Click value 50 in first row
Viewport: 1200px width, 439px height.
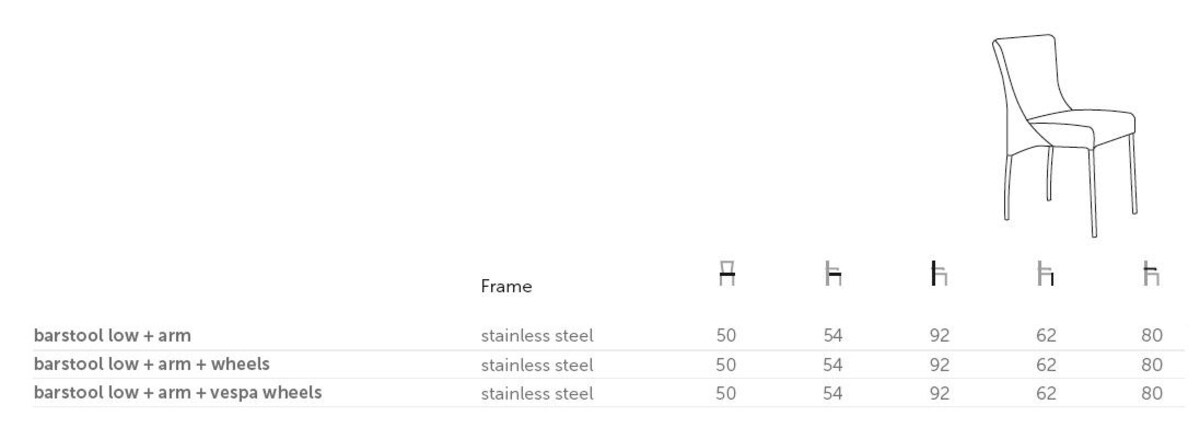[x=727, y=336]
